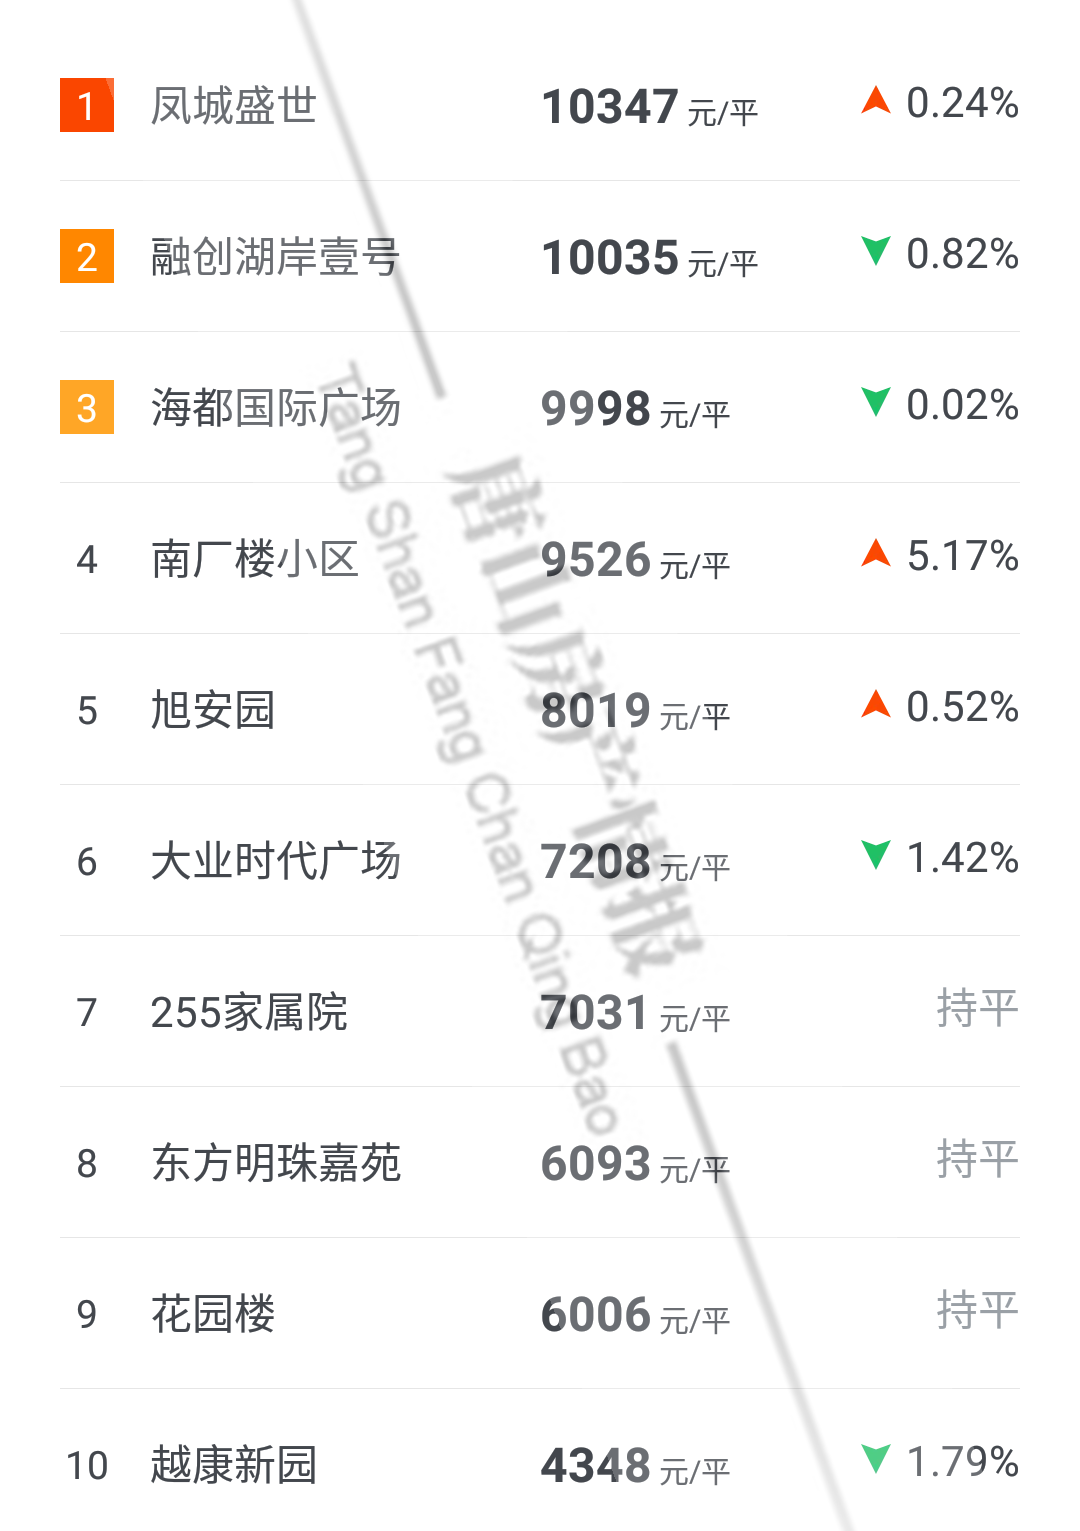Viewport: 1080px width, 1531px height.
Task: Click the green down arrow beside 1.79%
Action: [x=876, y=1459]
